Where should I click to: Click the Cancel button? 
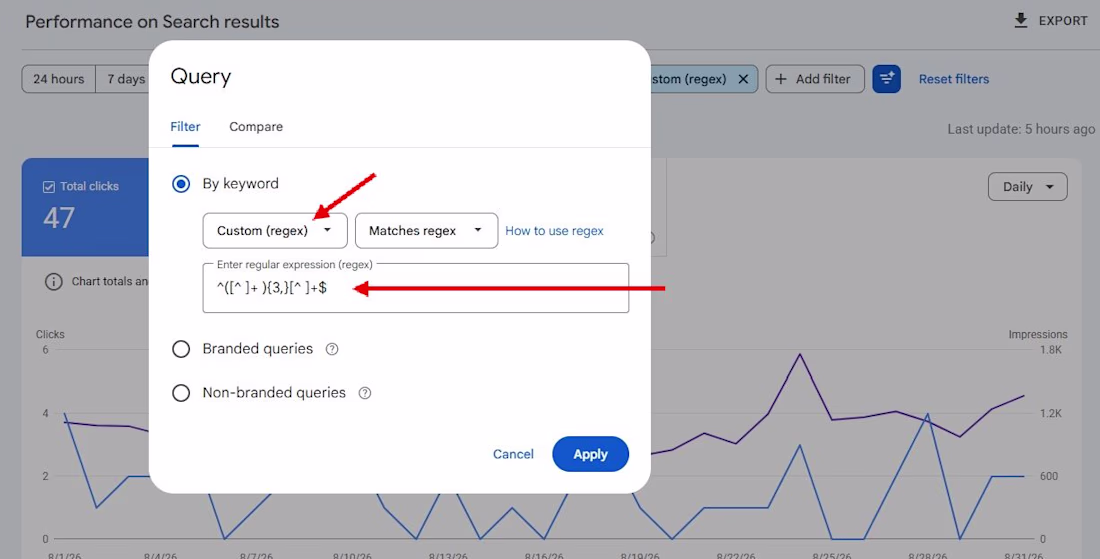[x=513, y=454]
